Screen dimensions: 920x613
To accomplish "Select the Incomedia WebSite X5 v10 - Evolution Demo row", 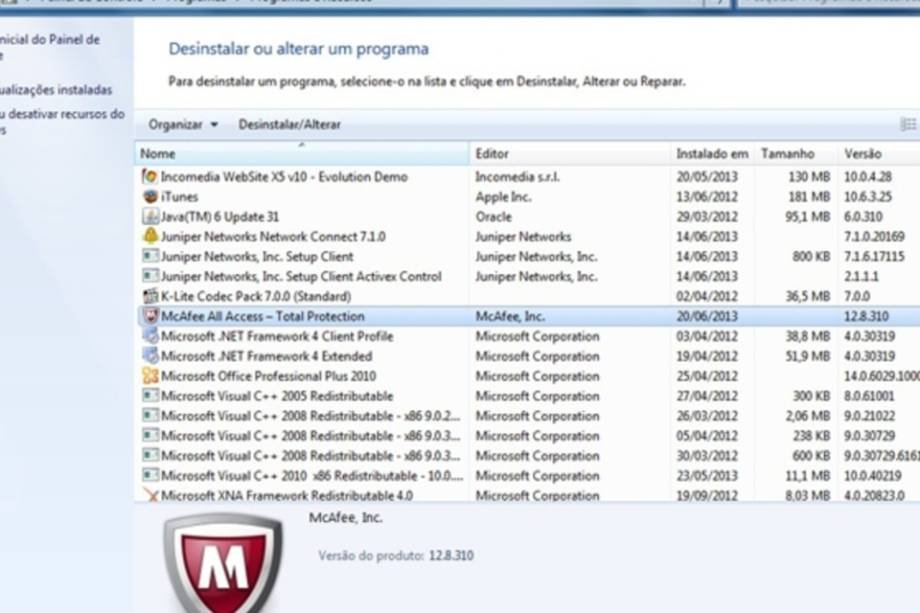I will [528, 177].
